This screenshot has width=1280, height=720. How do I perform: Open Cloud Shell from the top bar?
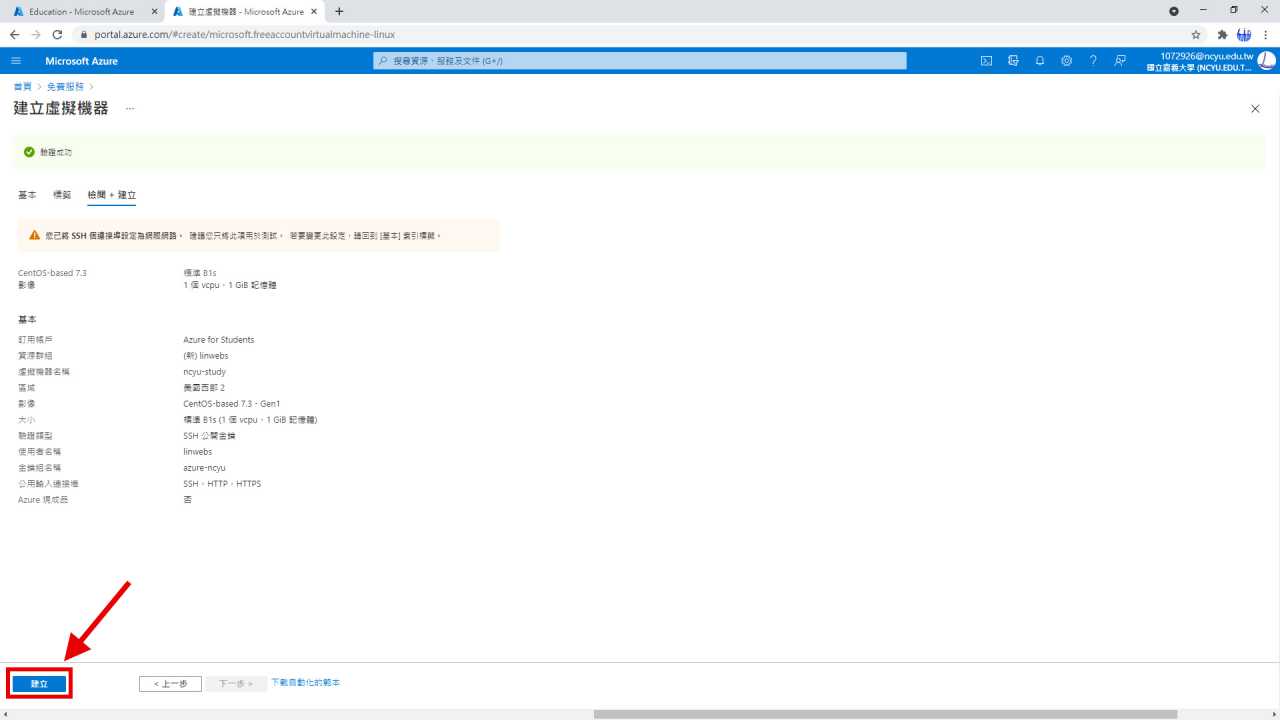pyautogui.click(x=986, y=61)
